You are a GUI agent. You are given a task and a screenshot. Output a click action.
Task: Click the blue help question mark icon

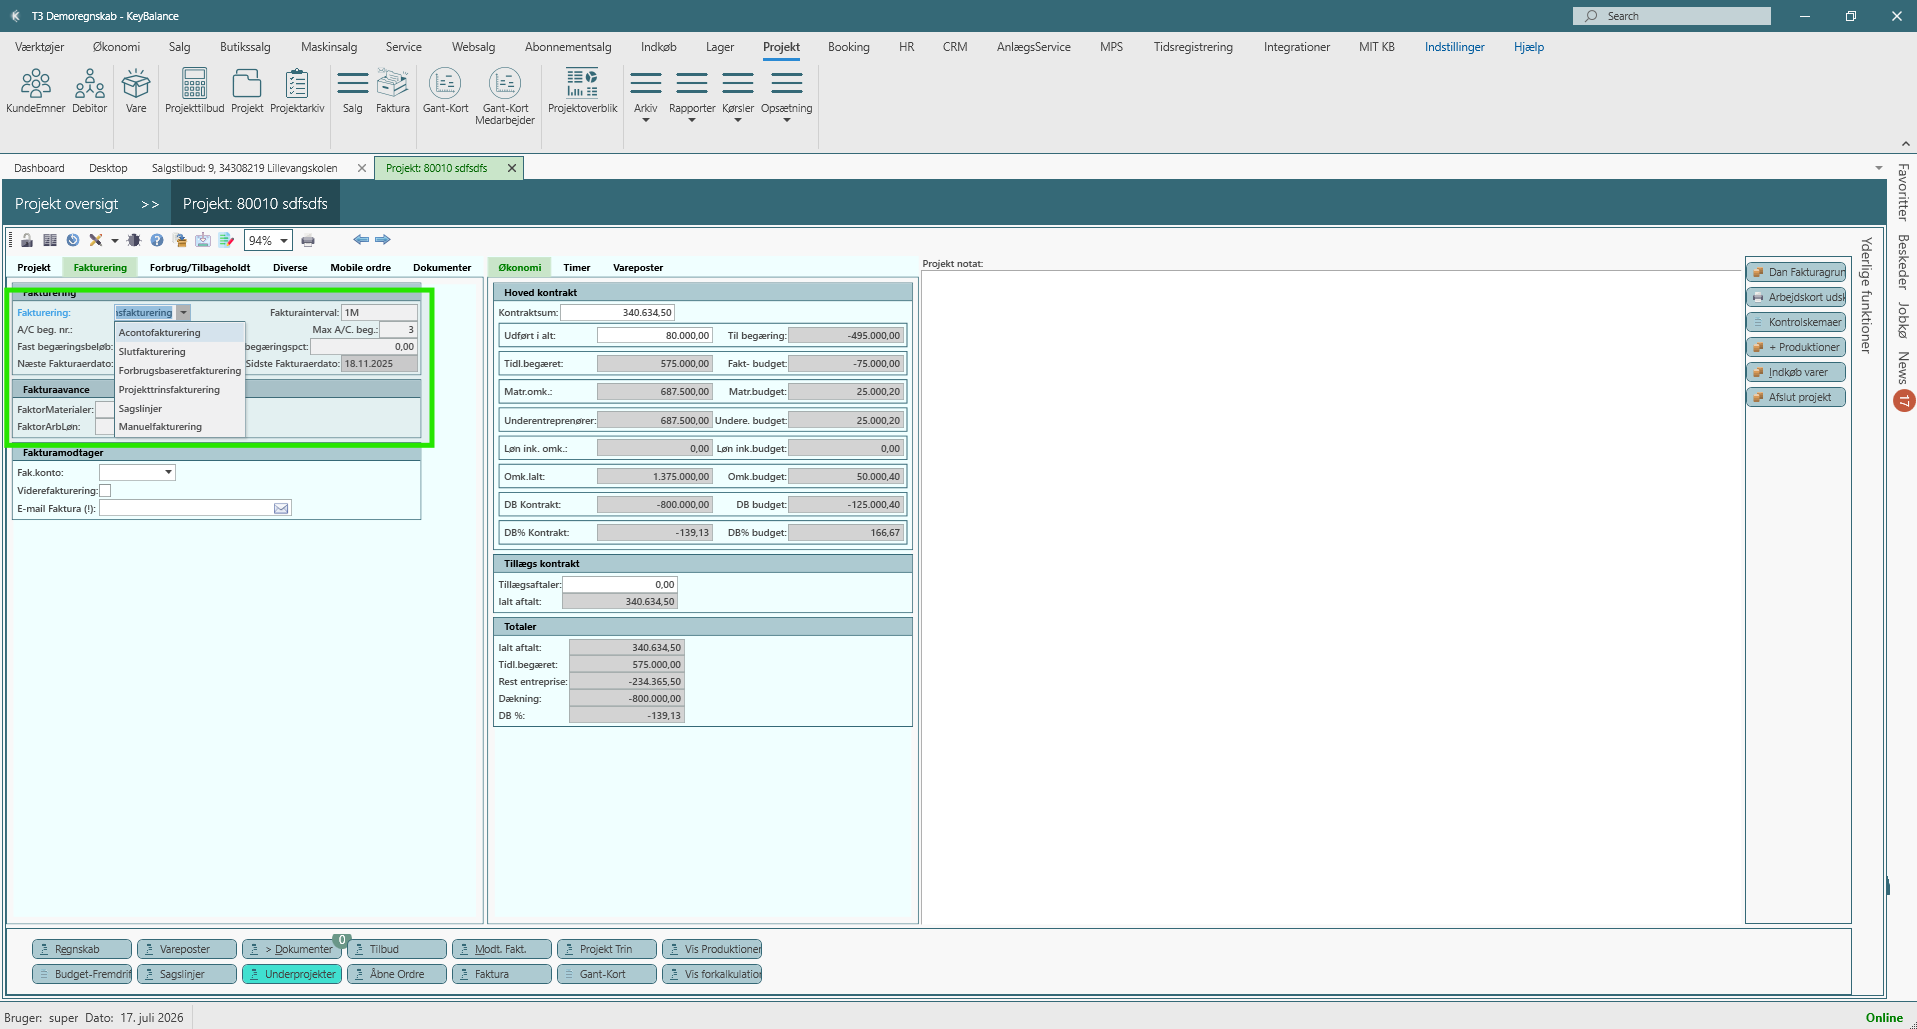[157, 240]
